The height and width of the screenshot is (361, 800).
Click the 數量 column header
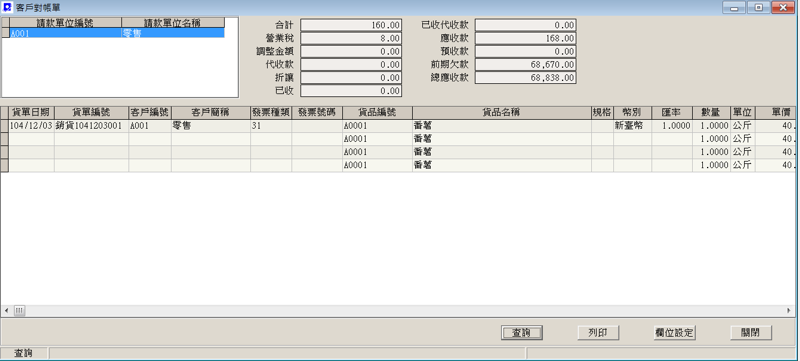(711, 113)
